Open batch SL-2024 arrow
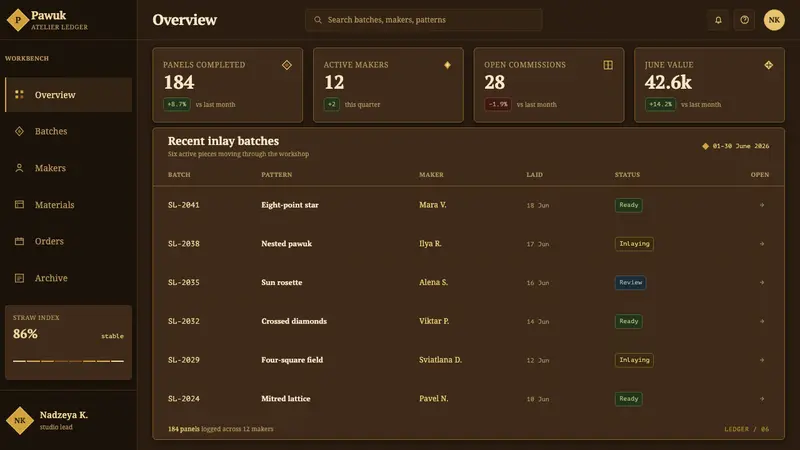 762,399
